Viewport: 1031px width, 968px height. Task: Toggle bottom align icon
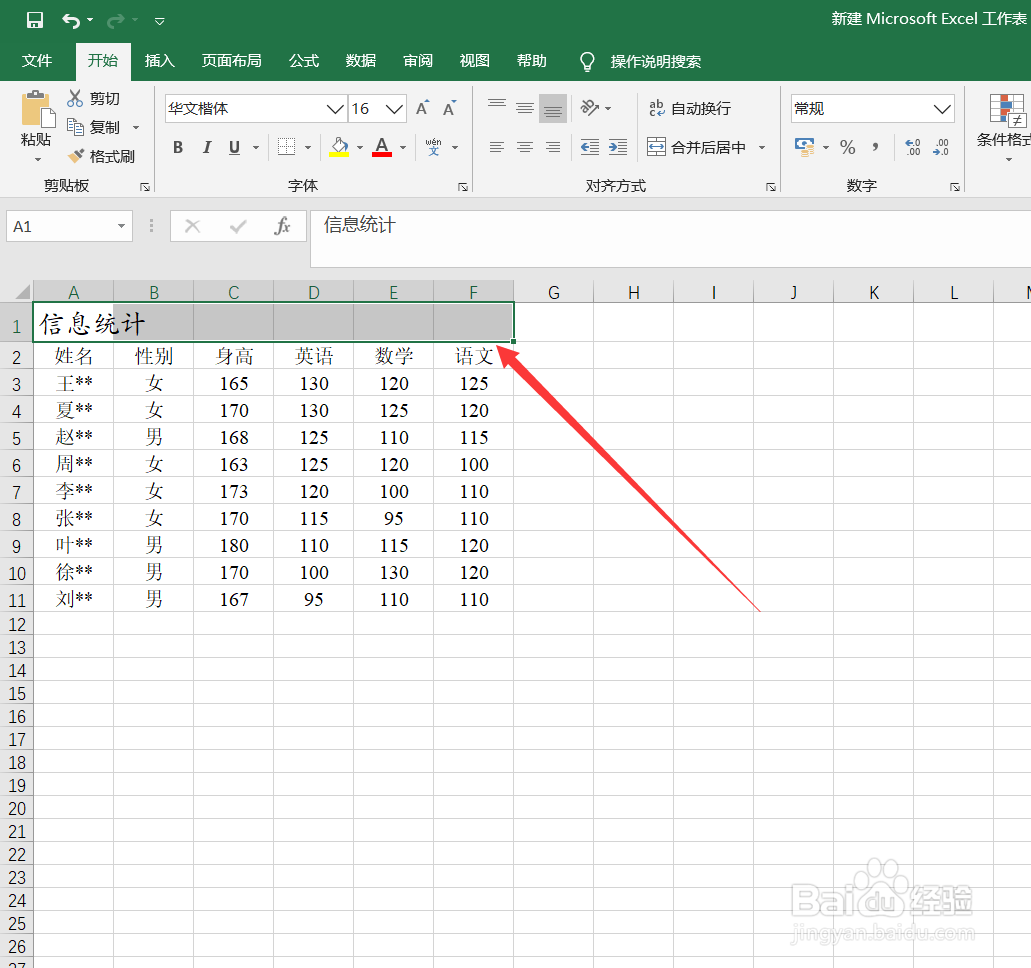[553, 108]
